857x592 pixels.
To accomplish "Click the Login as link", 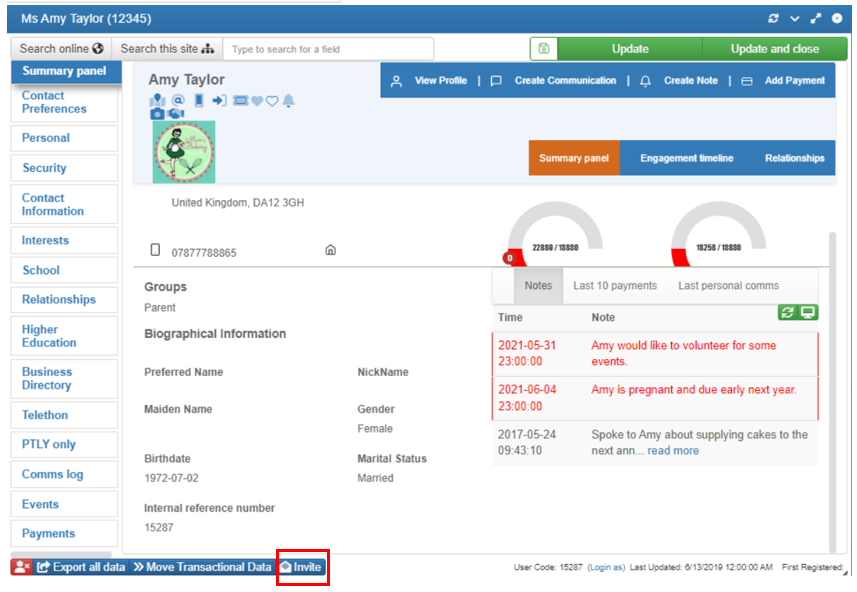I will (605, 568).
